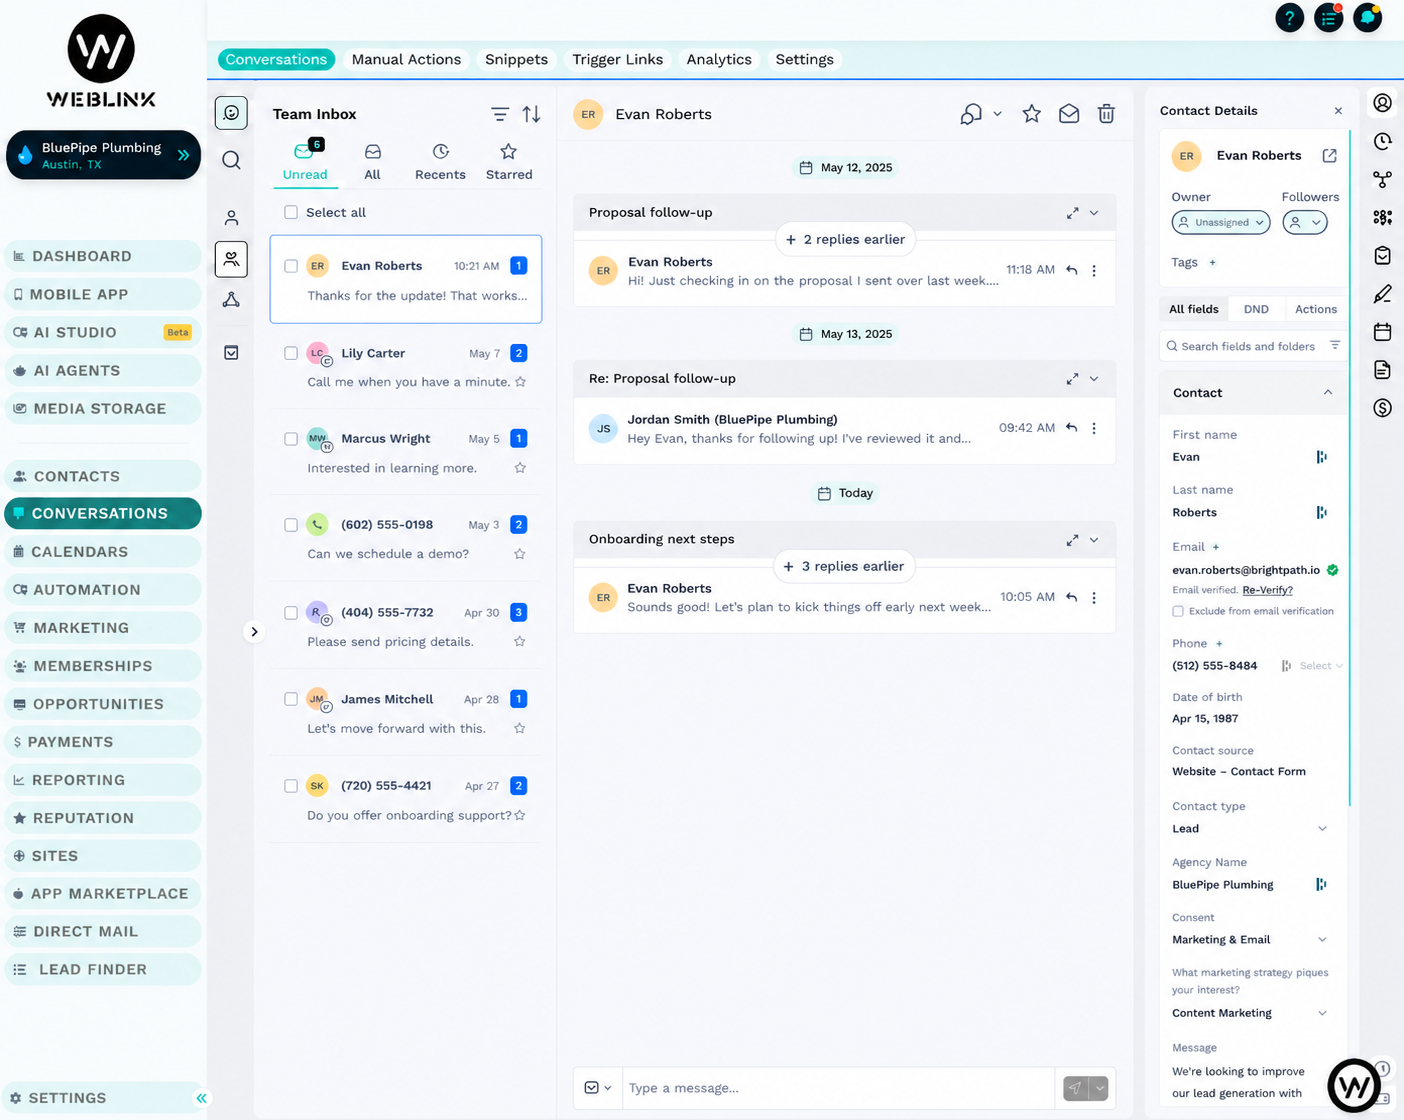This screenshot has width=1404, height=1120.
Task: Click the Re-Verify? email link
Action: click(1267, 590)
